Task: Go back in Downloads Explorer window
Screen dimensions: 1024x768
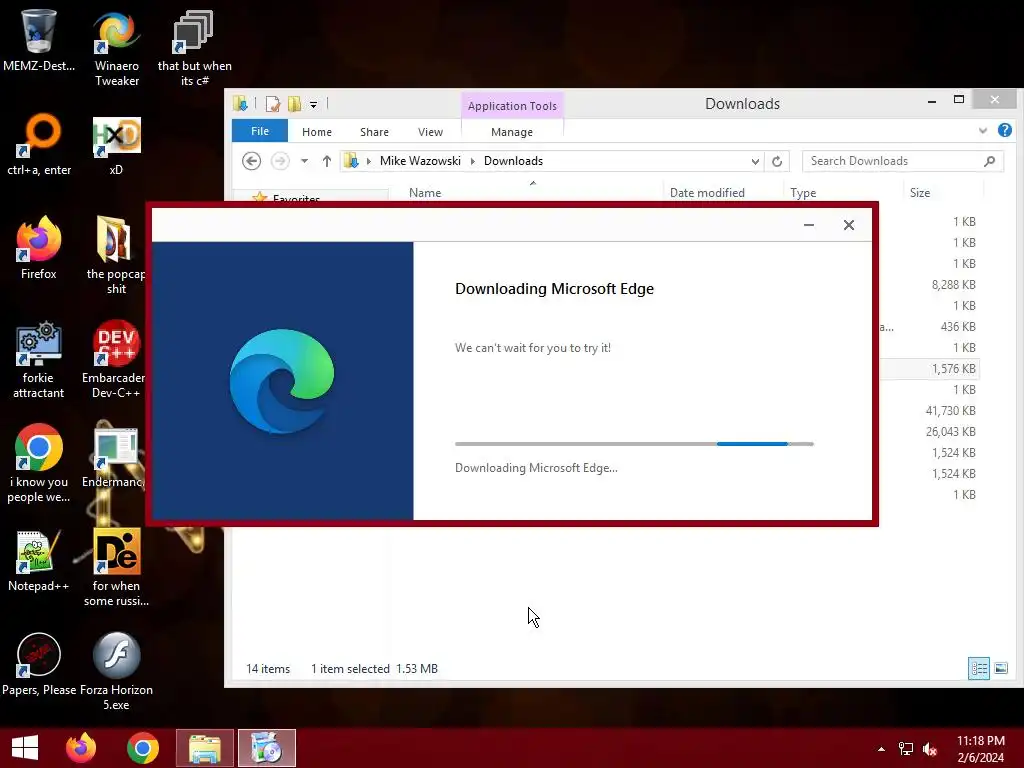Action: [x=251, y=161]
